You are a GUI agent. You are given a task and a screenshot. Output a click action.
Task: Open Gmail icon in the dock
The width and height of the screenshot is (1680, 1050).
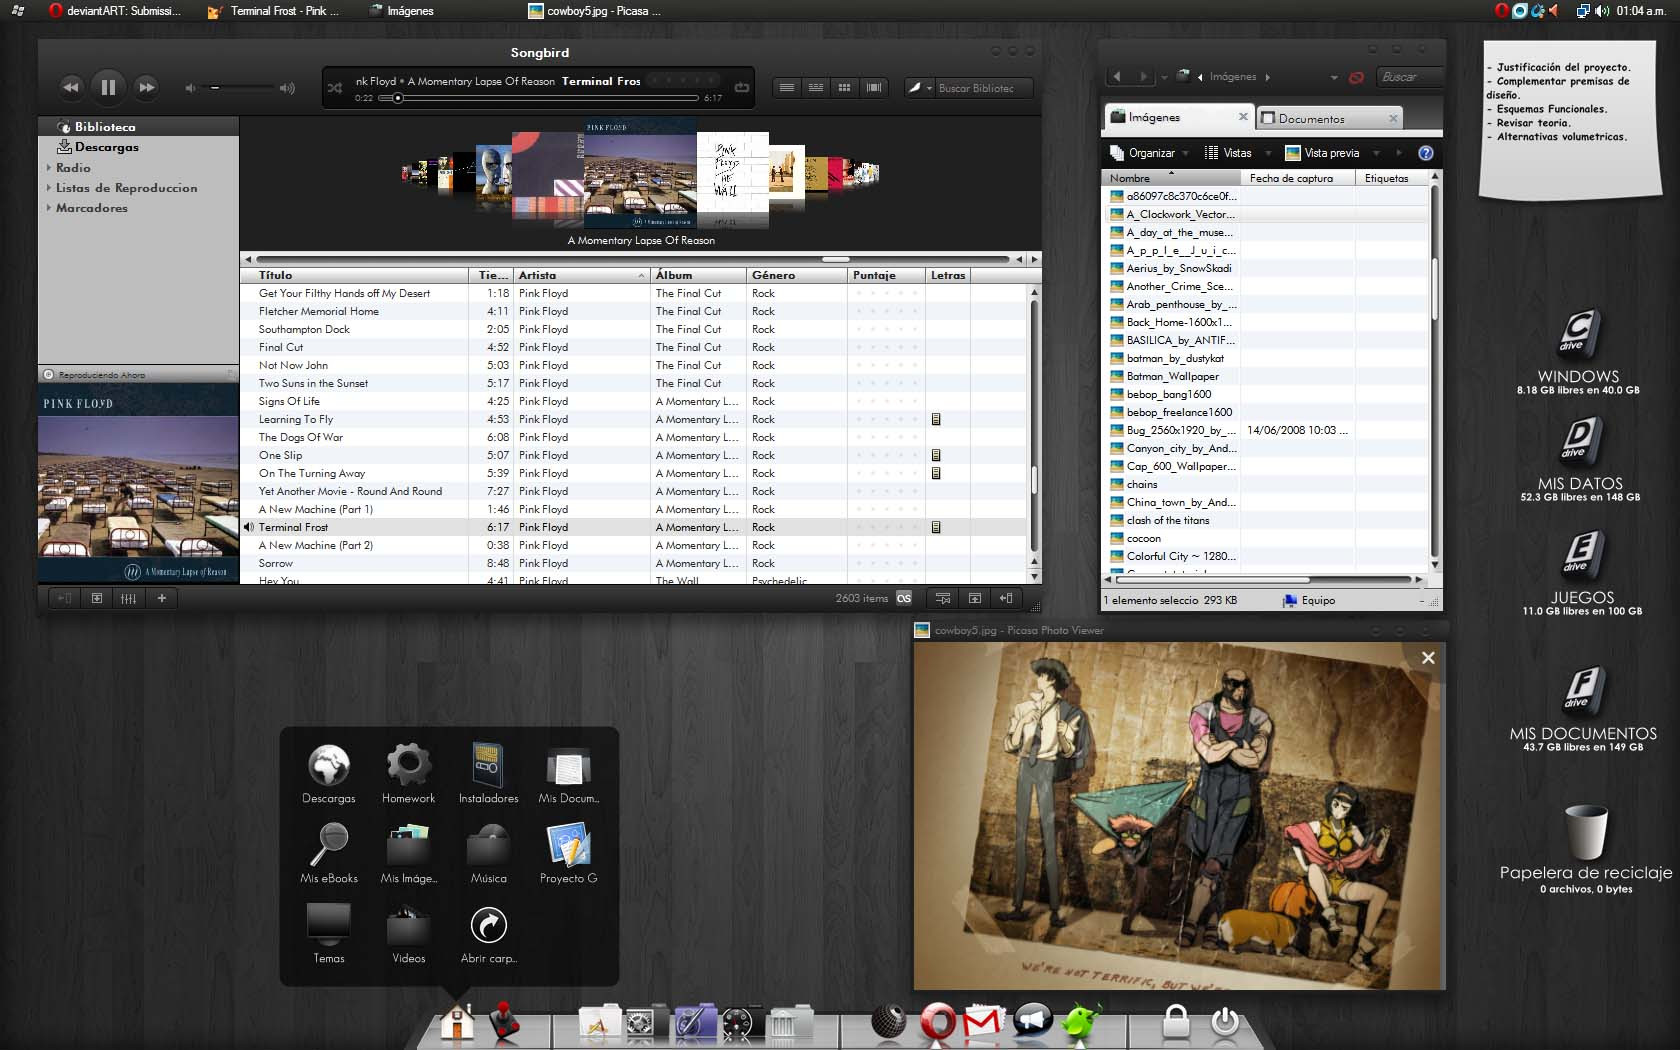click(x=984, y=1022)
